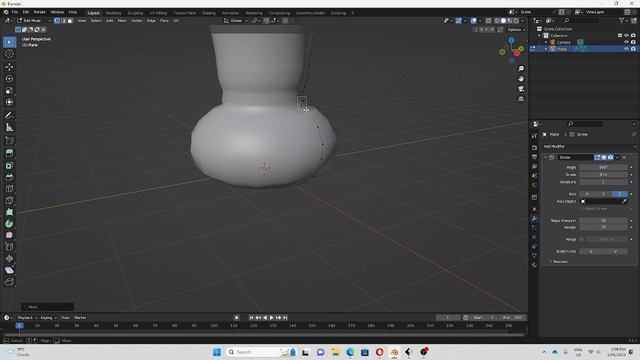Switch orthographic/perspective view gizmo

tap(521, 99)
